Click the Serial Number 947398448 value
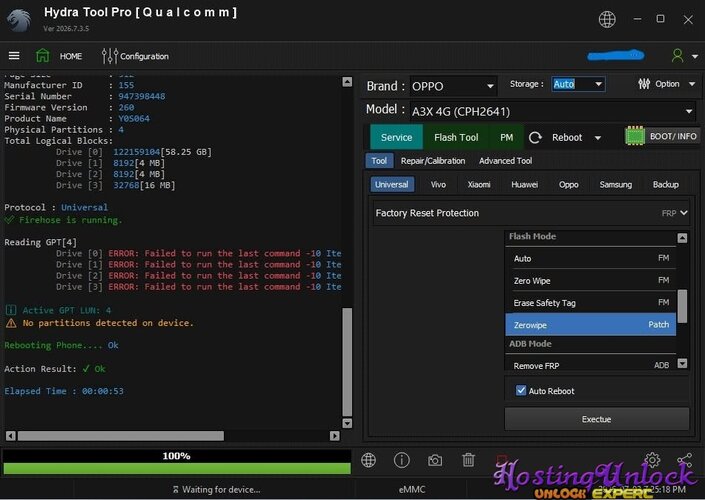Image resolution: width=705 pixels, height=500 pixels. coord(142,96)
